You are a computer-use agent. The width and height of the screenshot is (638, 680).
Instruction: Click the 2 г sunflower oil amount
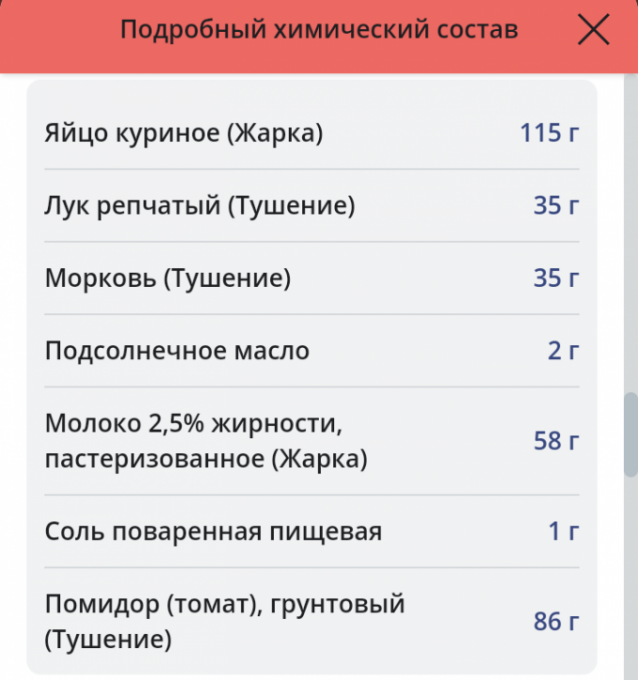point(563,350)
